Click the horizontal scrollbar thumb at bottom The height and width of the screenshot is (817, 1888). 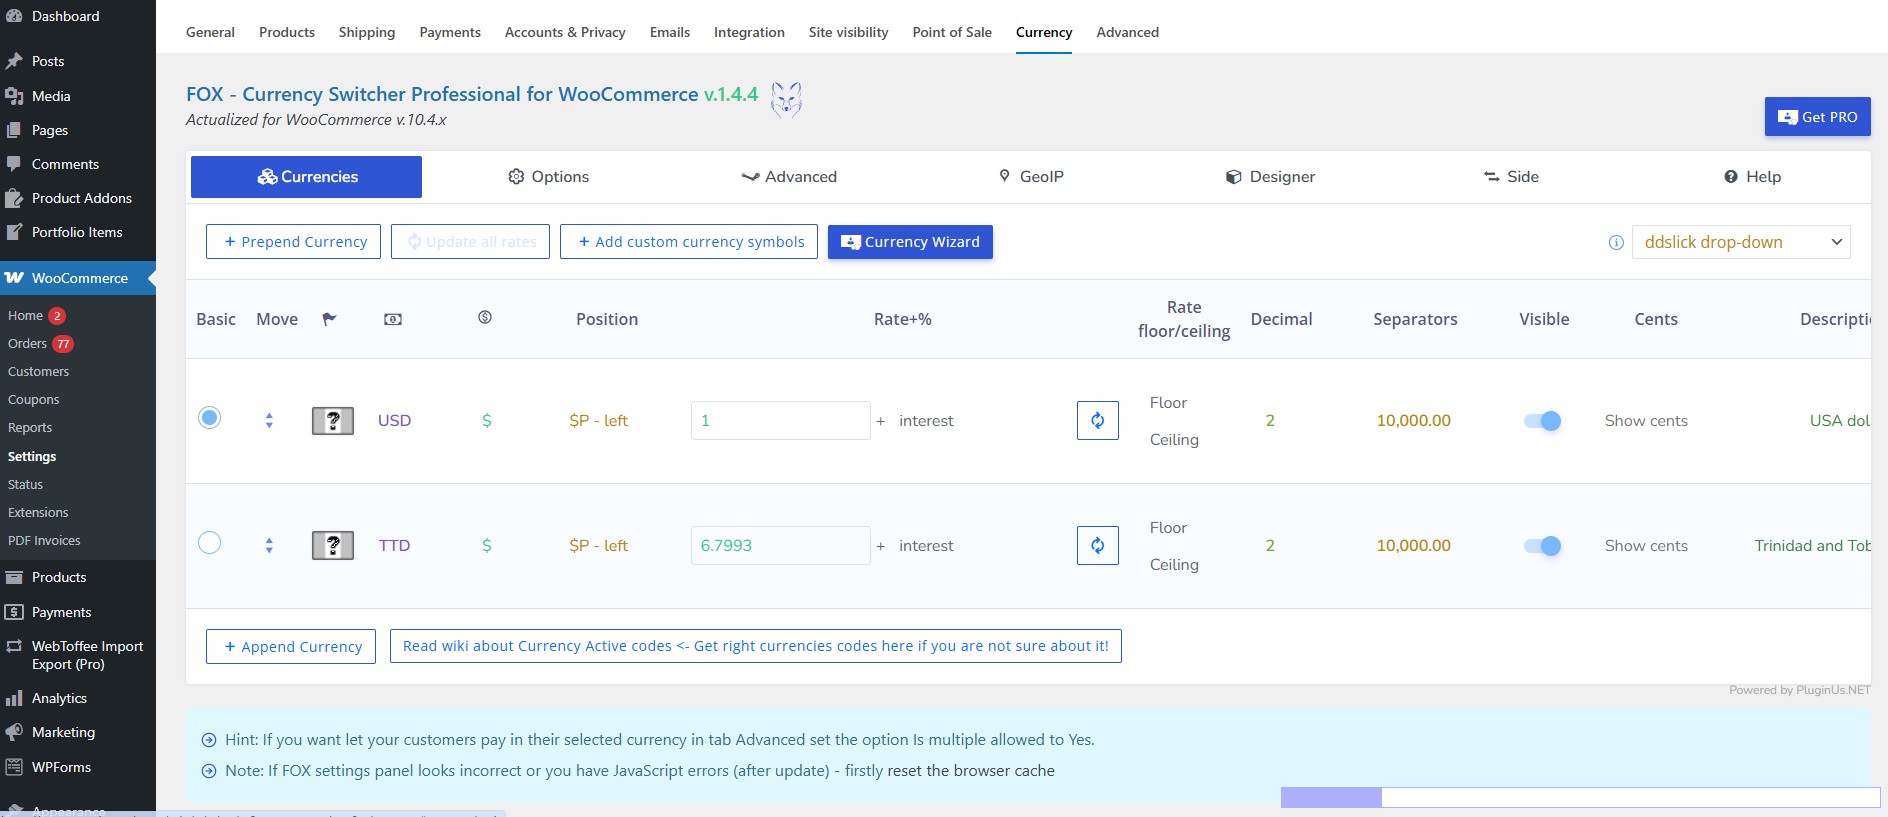(1331, 797)
